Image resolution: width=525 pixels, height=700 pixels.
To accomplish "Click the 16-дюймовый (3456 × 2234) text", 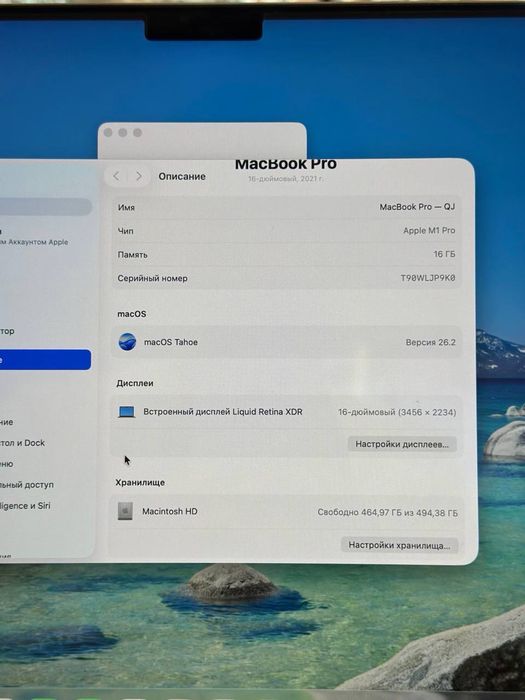I will (x=397, y=412).
